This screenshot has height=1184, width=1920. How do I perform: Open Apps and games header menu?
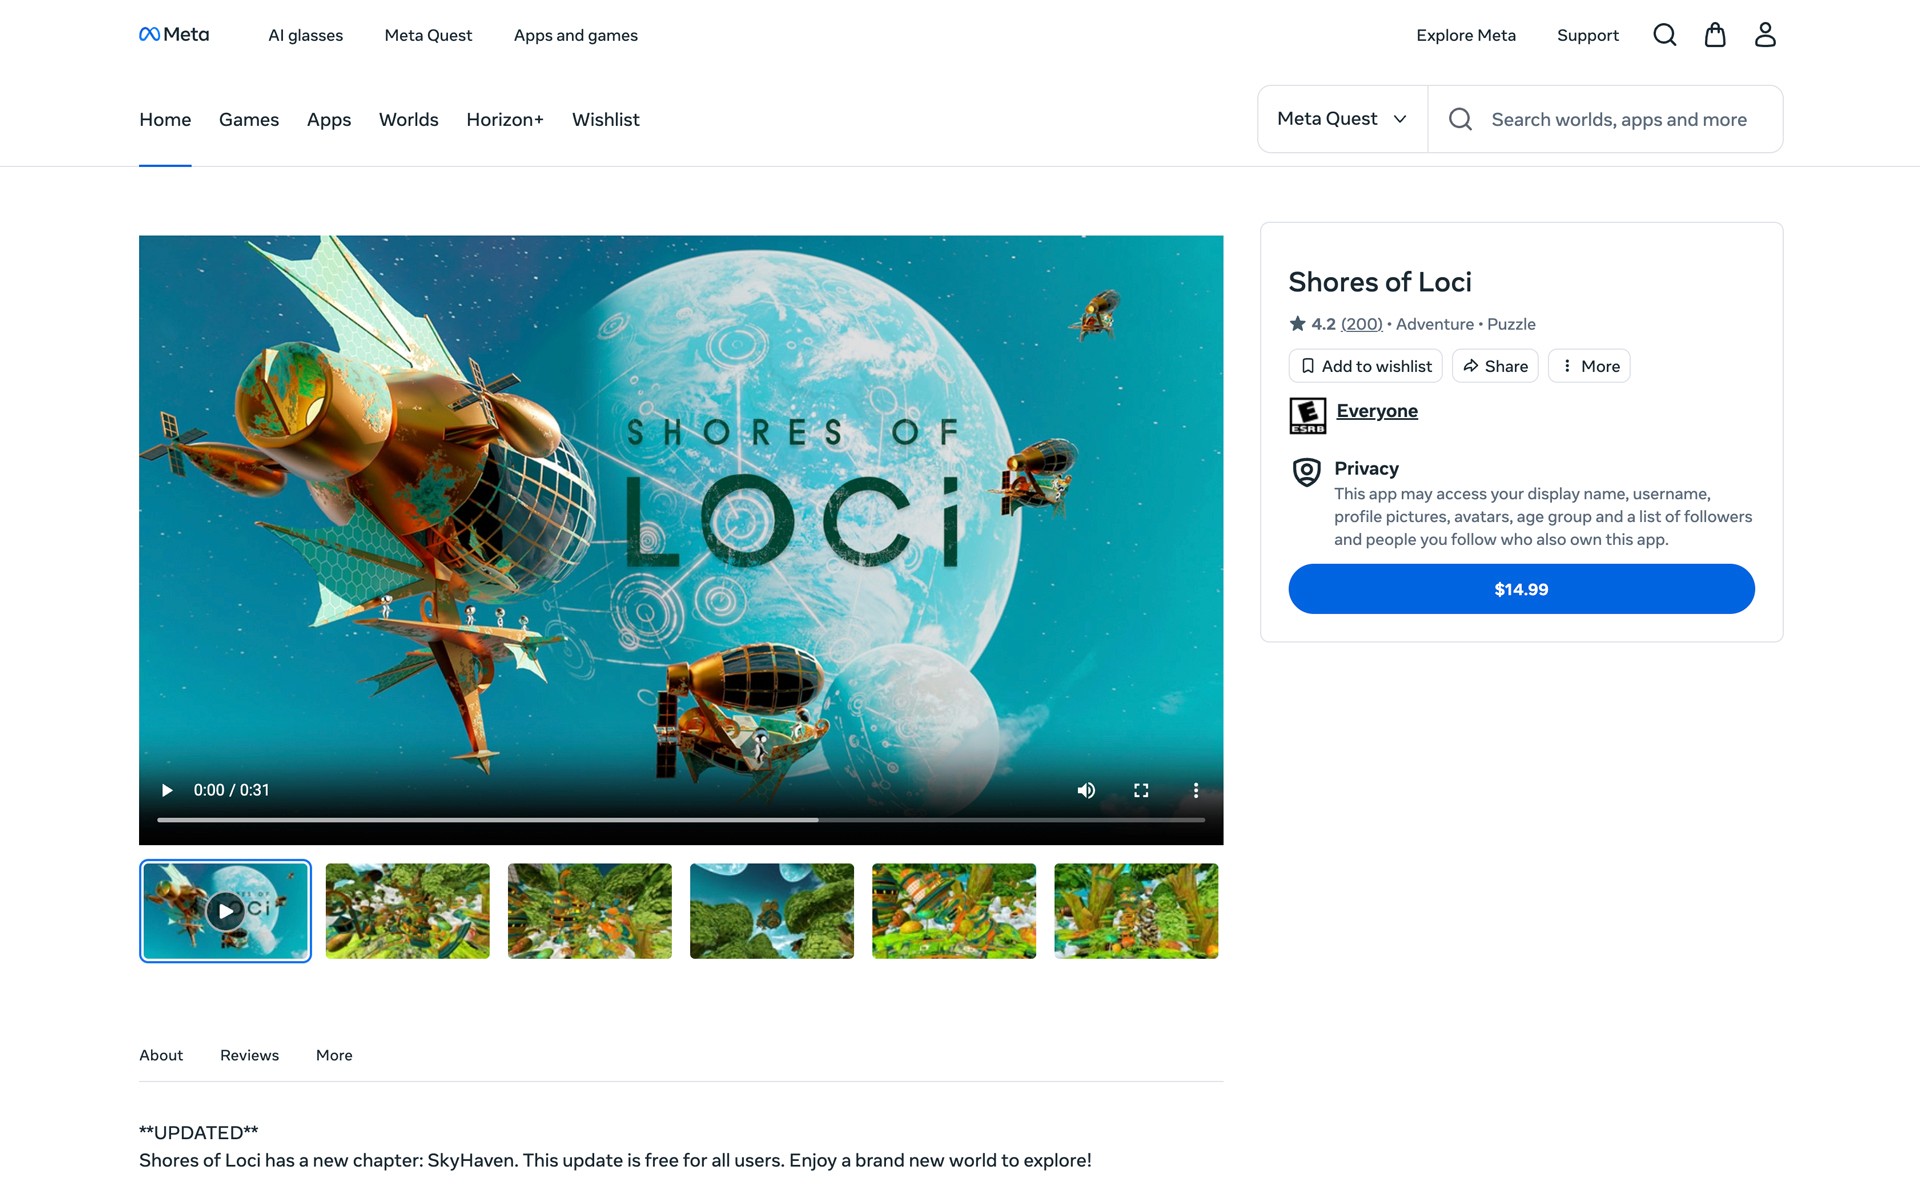pyautogui.click(x=575, y=35)
